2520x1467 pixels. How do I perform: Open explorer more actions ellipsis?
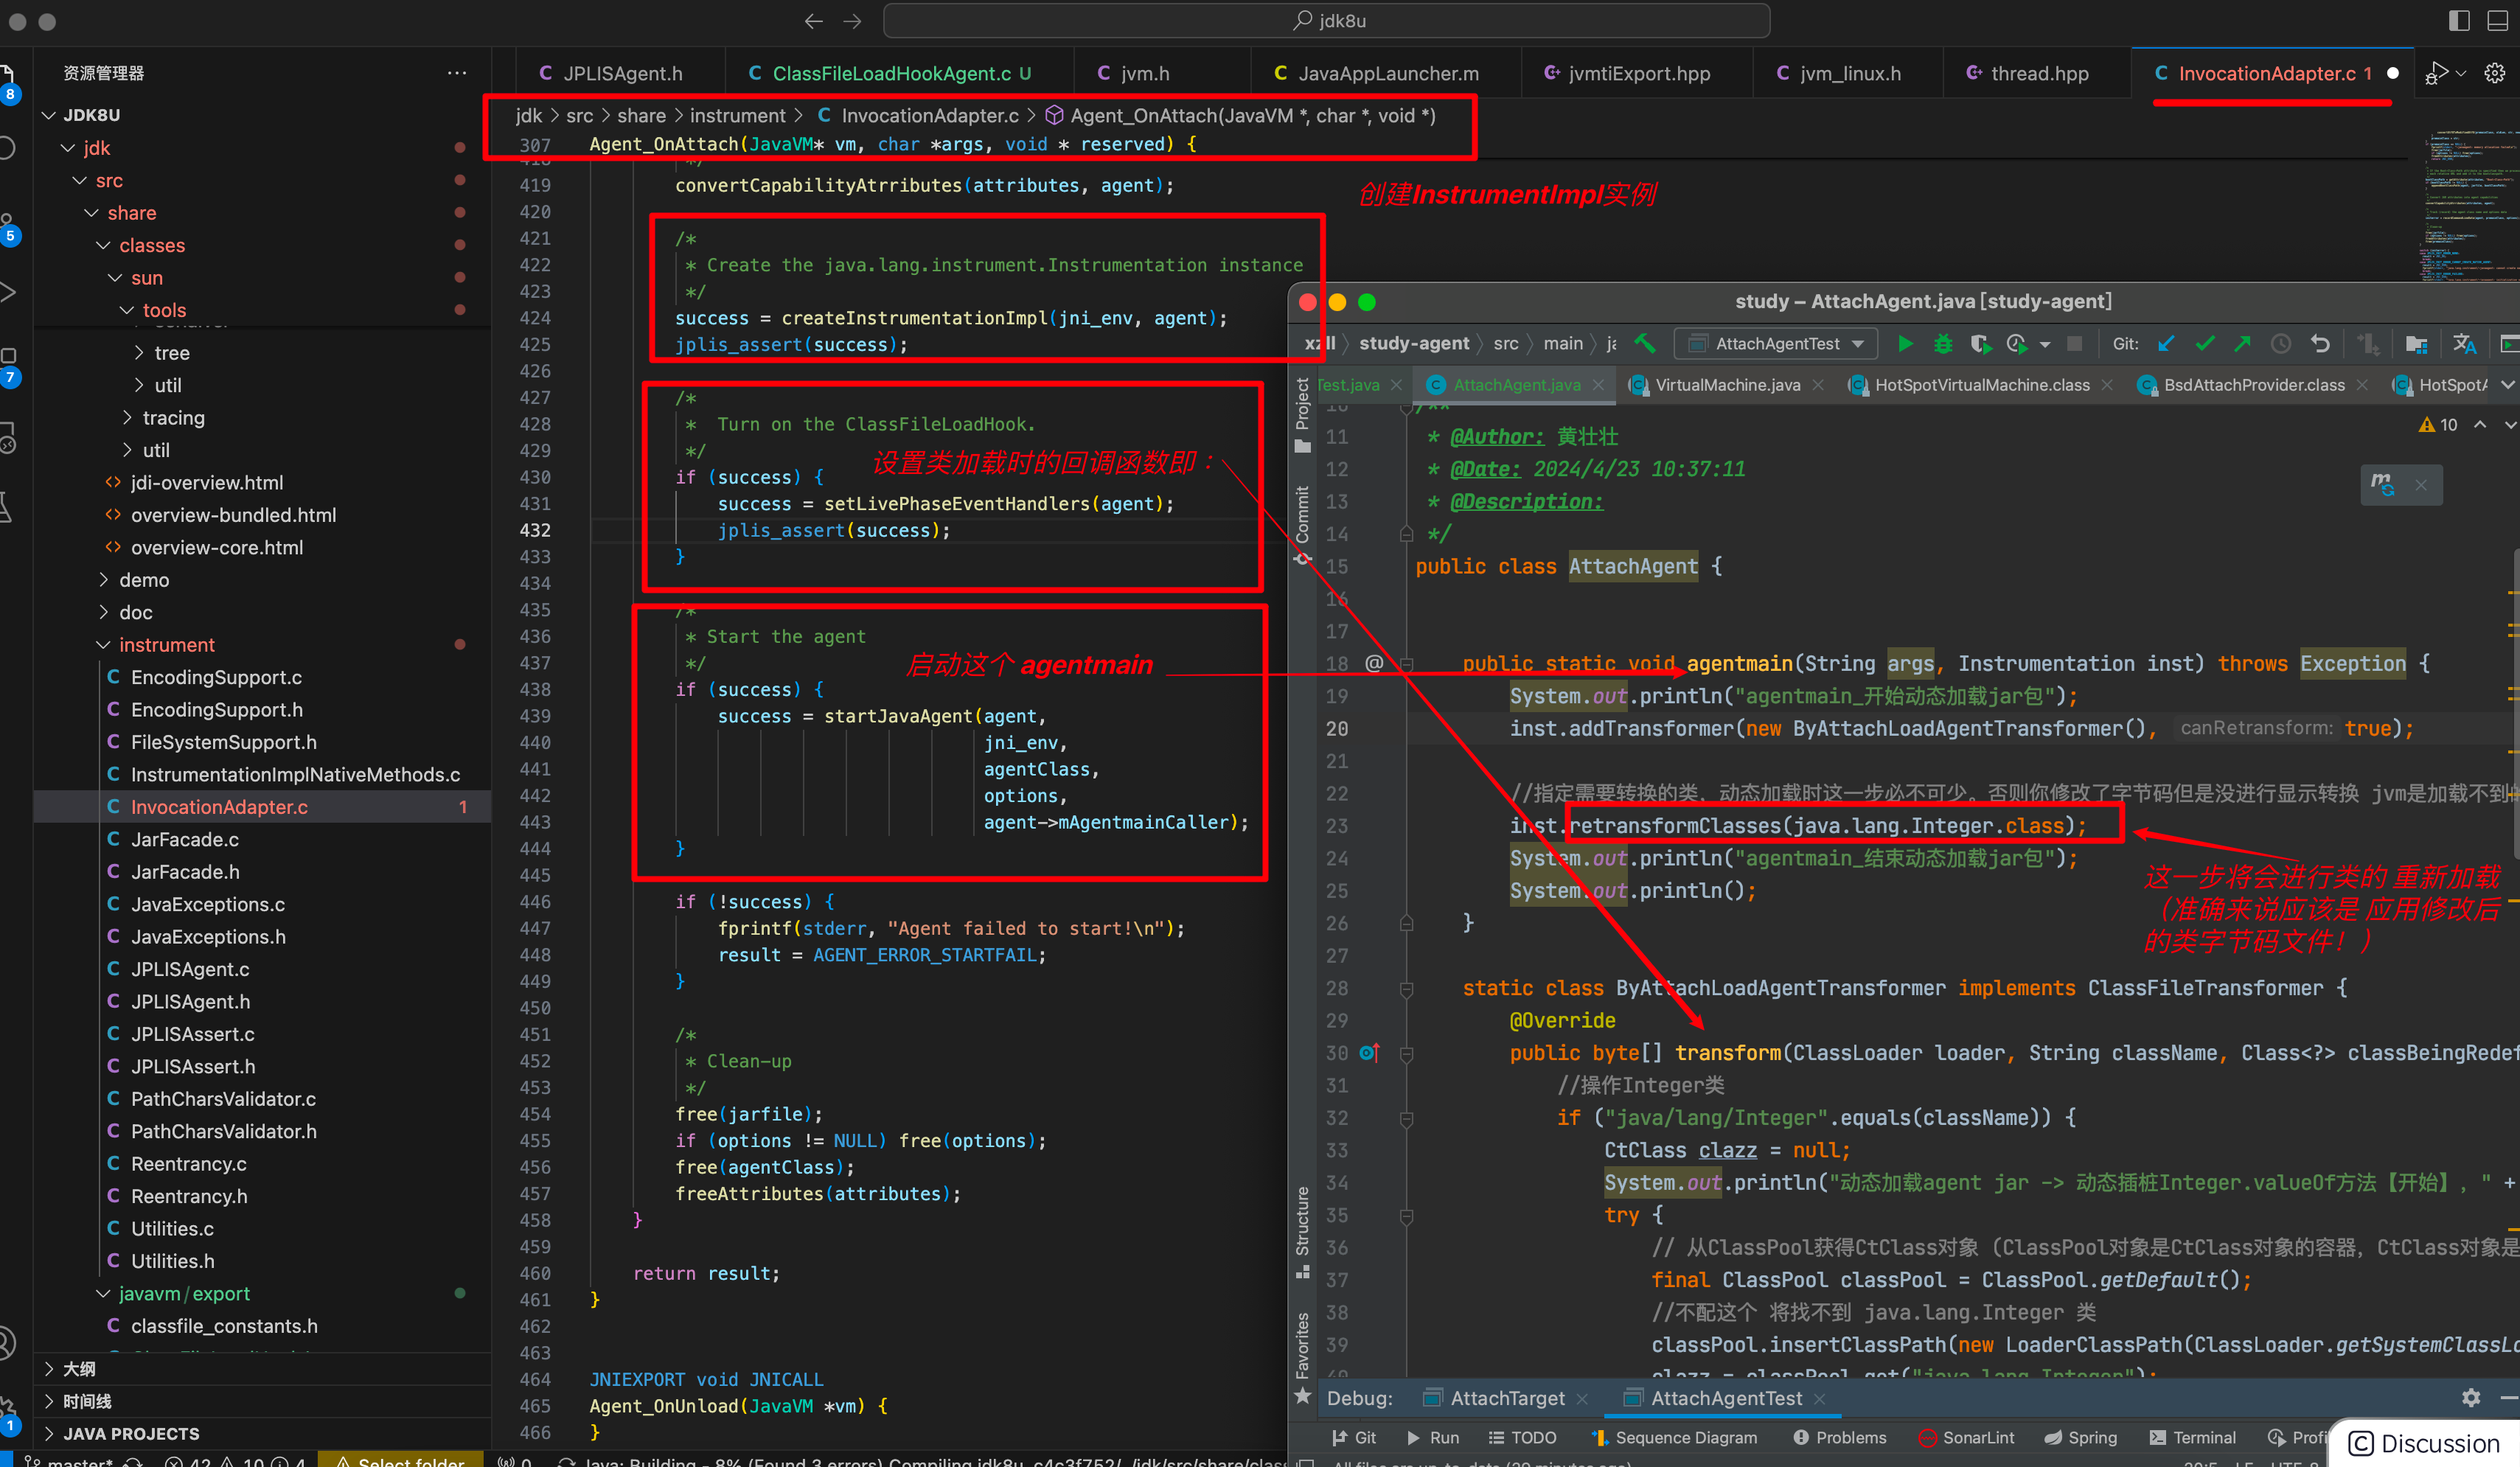[x=457, y=73]
